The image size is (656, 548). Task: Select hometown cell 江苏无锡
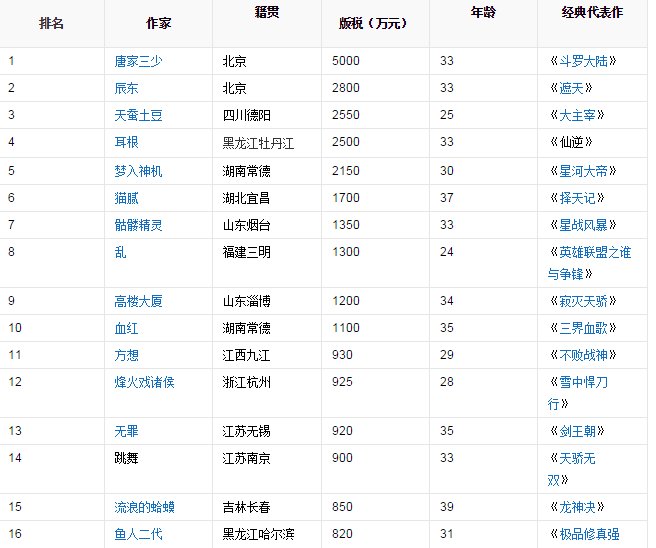(x=247, y=431)
